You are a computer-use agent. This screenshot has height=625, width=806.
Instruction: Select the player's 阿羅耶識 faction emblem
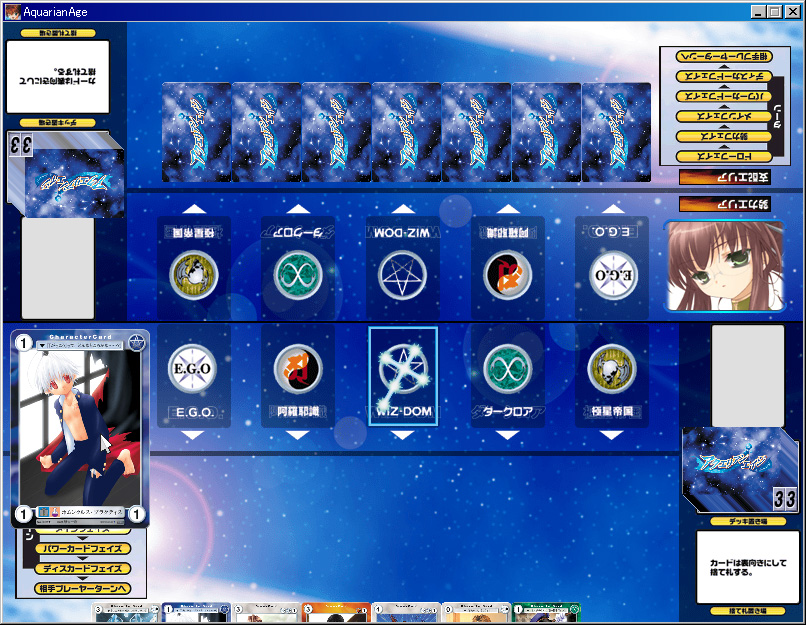coord(298,369)
